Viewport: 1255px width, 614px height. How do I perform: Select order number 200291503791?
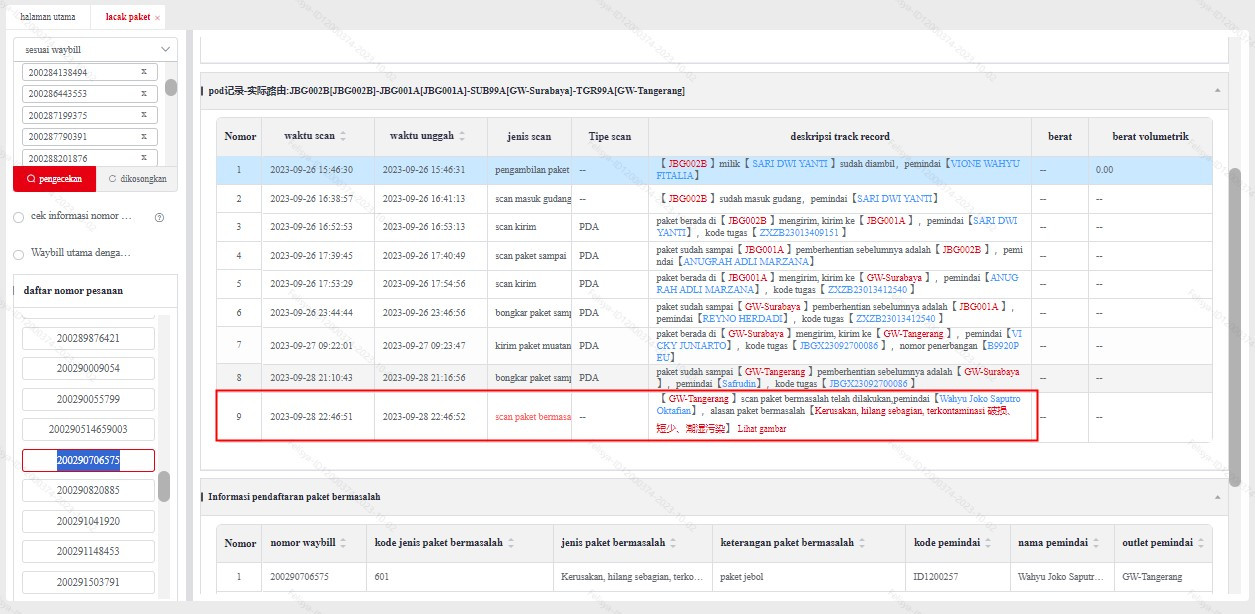(x=88, y=582)
